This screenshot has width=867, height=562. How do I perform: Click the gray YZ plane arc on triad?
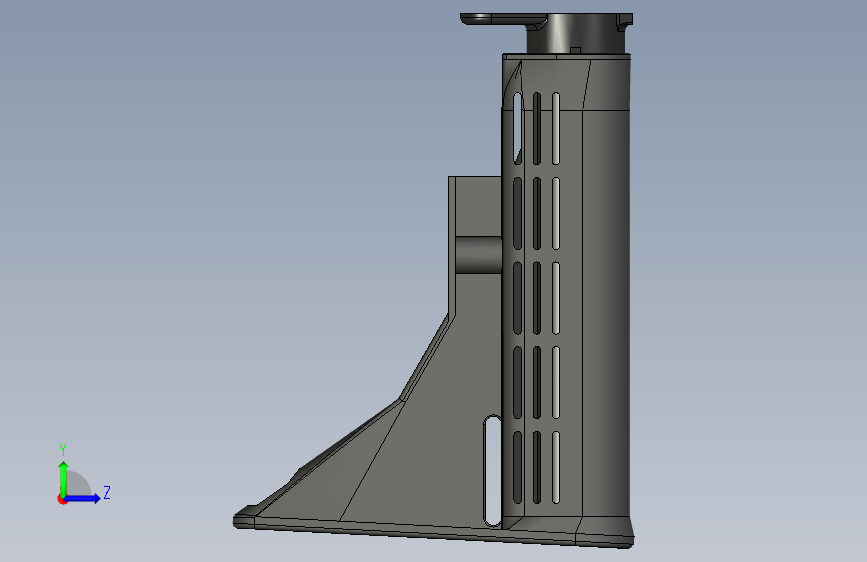pyautogui.click(x=79, y=483)
